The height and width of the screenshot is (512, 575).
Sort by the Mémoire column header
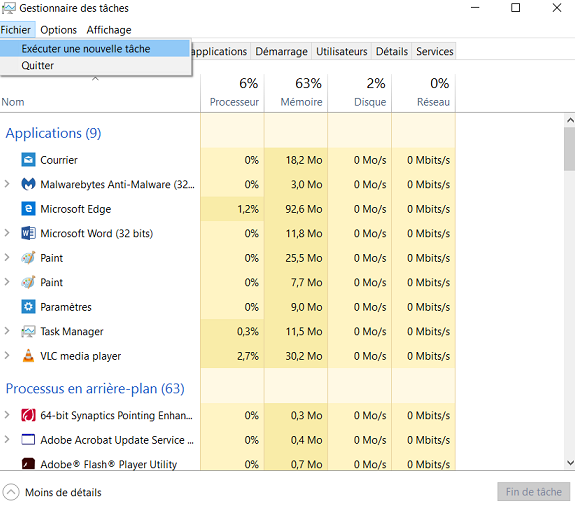[296, 93]
